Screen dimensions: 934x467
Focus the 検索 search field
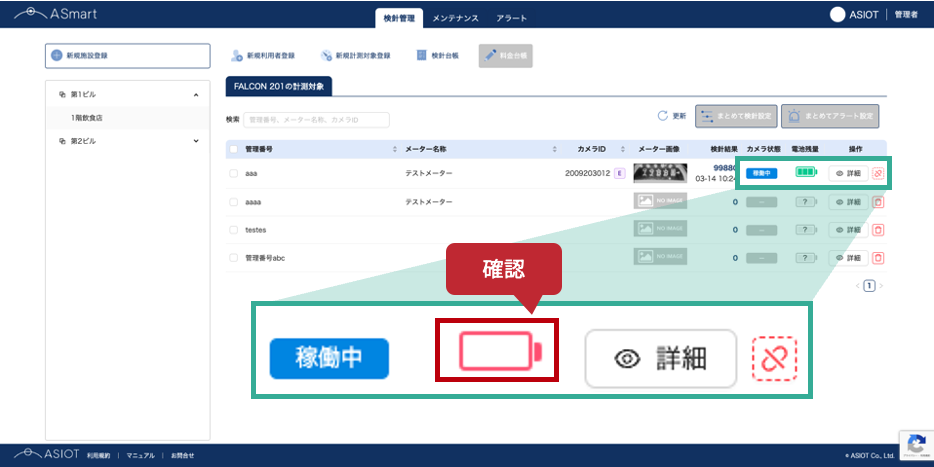click(x=316, y=120)
